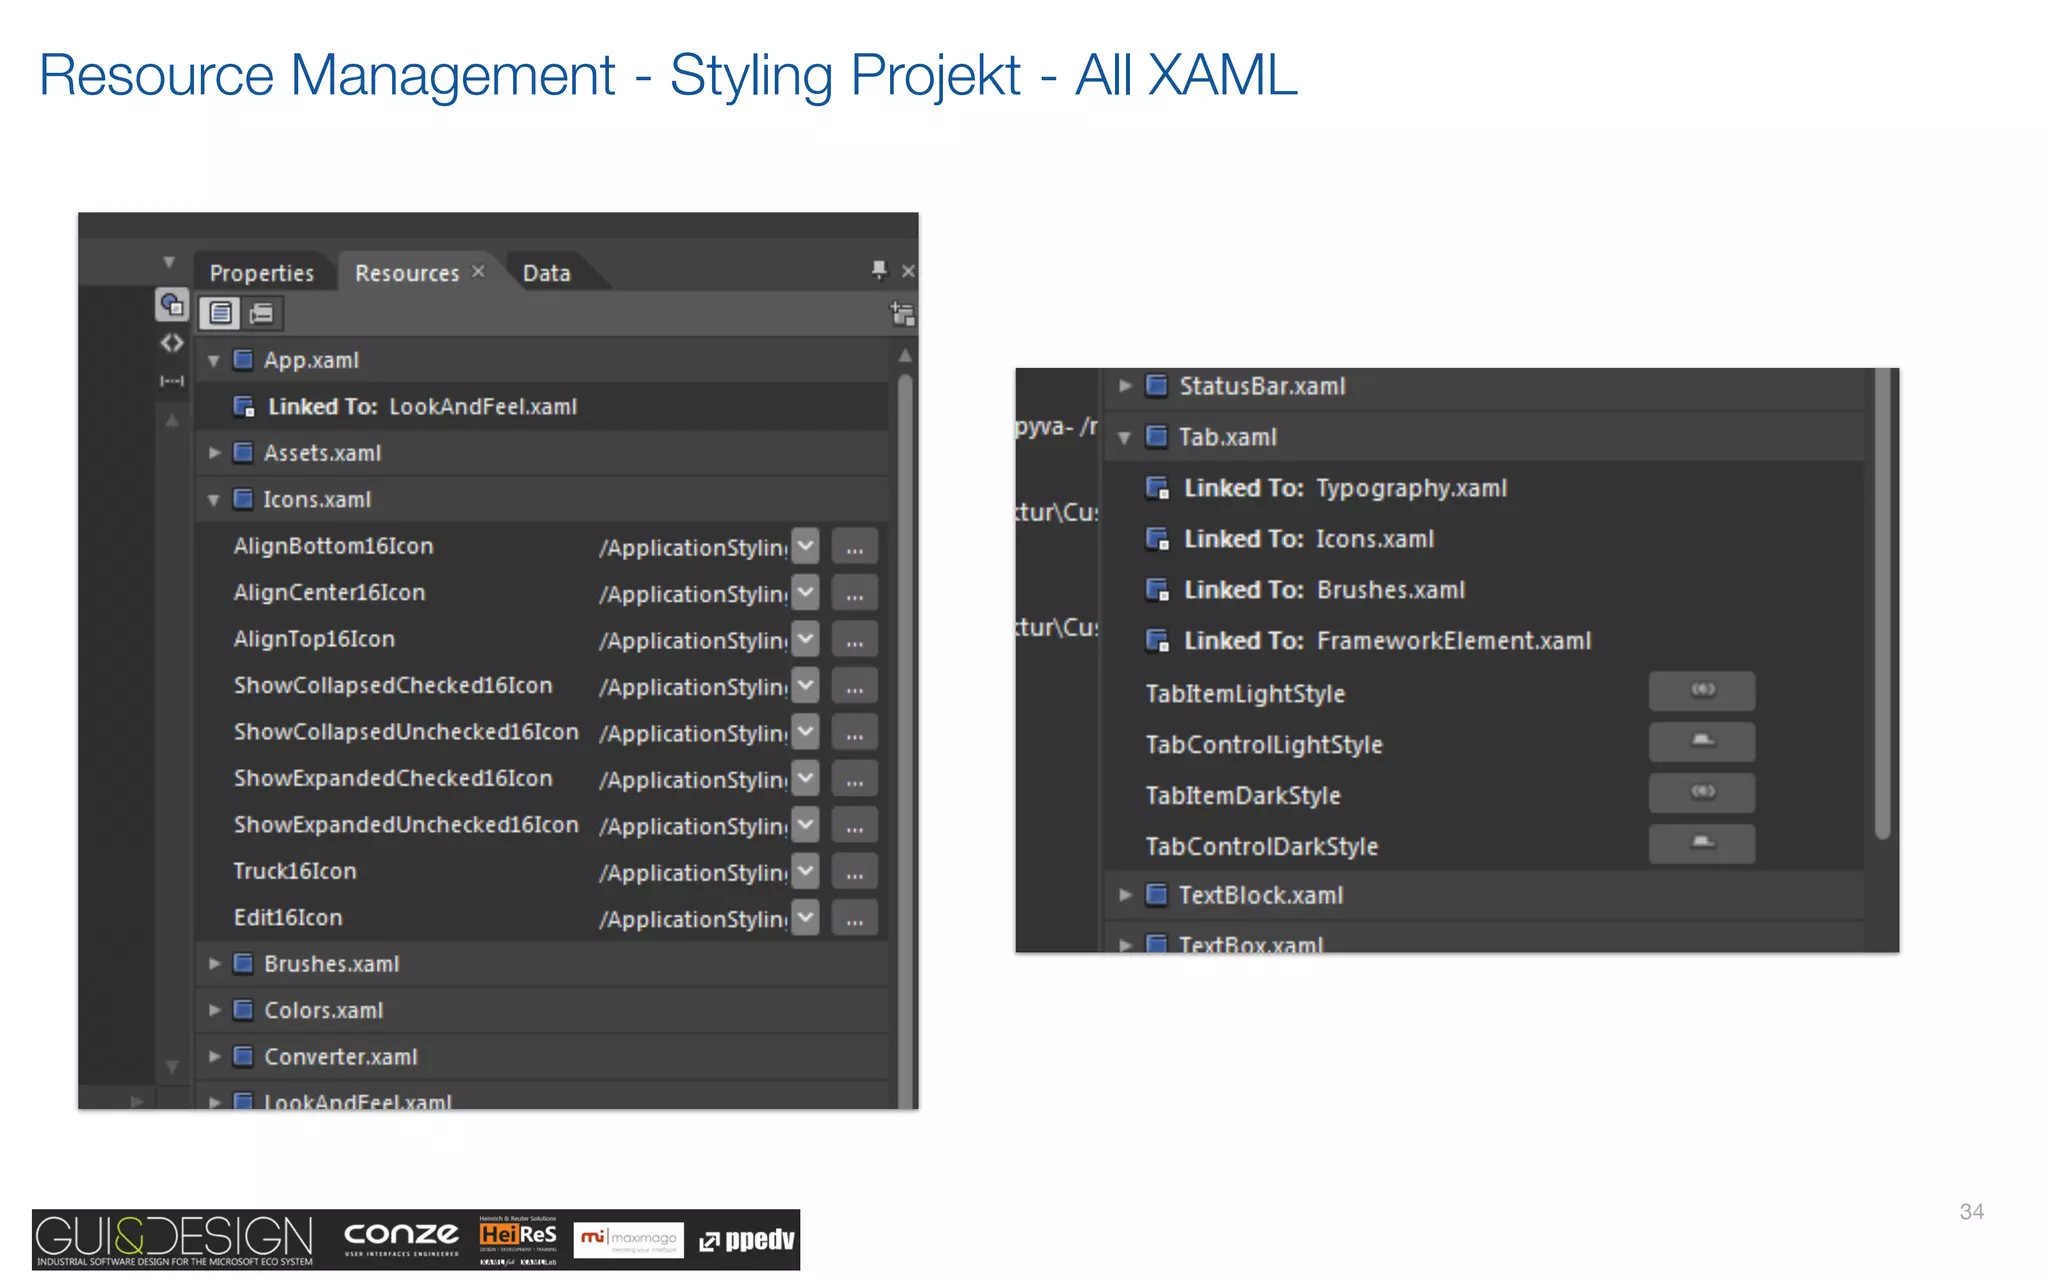Select the TabControlDarkStyle resource name
Image resolution: width=2048 pixels, height=1280 pixels.
click(x=1261, y=847)
